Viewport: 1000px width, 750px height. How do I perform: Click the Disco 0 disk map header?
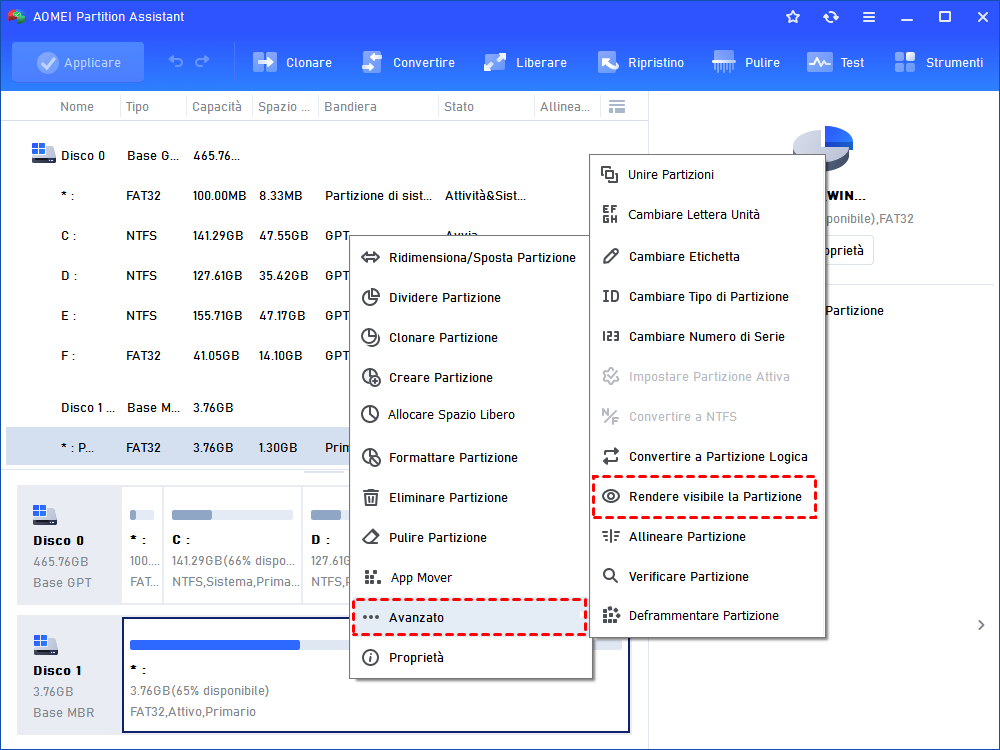[x=69, y=545]
